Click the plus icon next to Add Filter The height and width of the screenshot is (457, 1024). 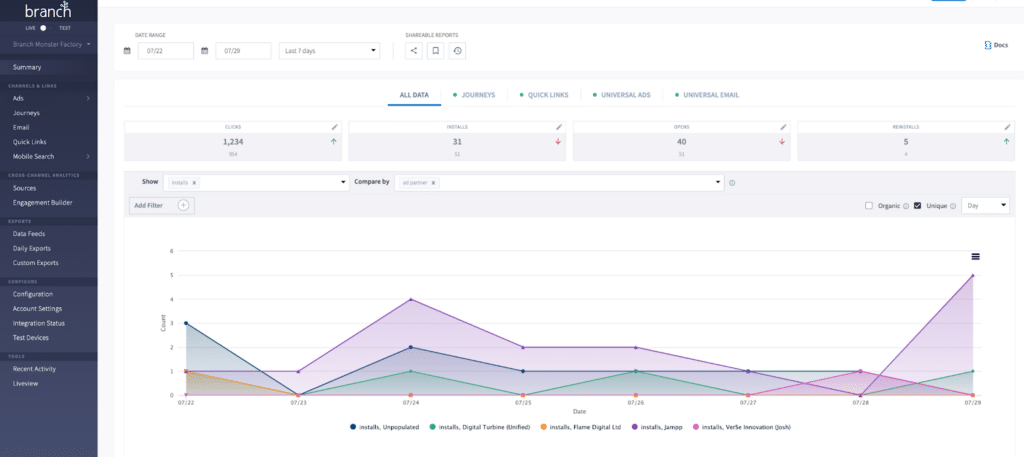pyautogui.click(x=183, y=205)
